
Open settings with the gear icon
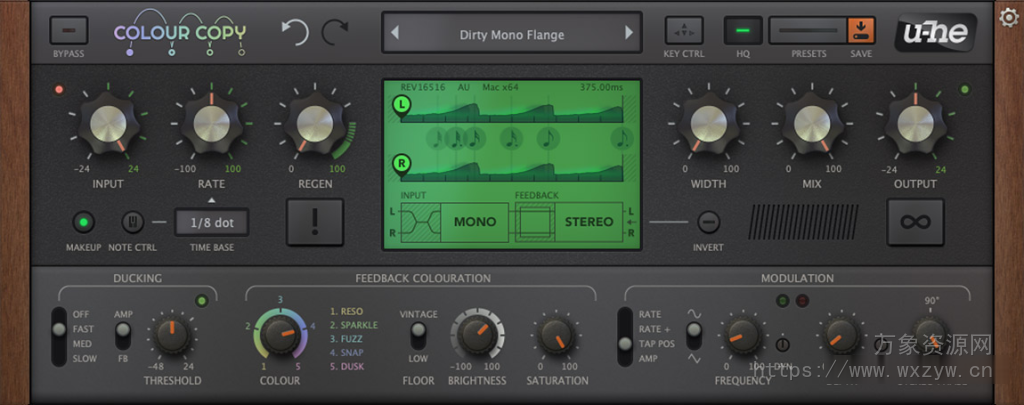pos(1009,16)
